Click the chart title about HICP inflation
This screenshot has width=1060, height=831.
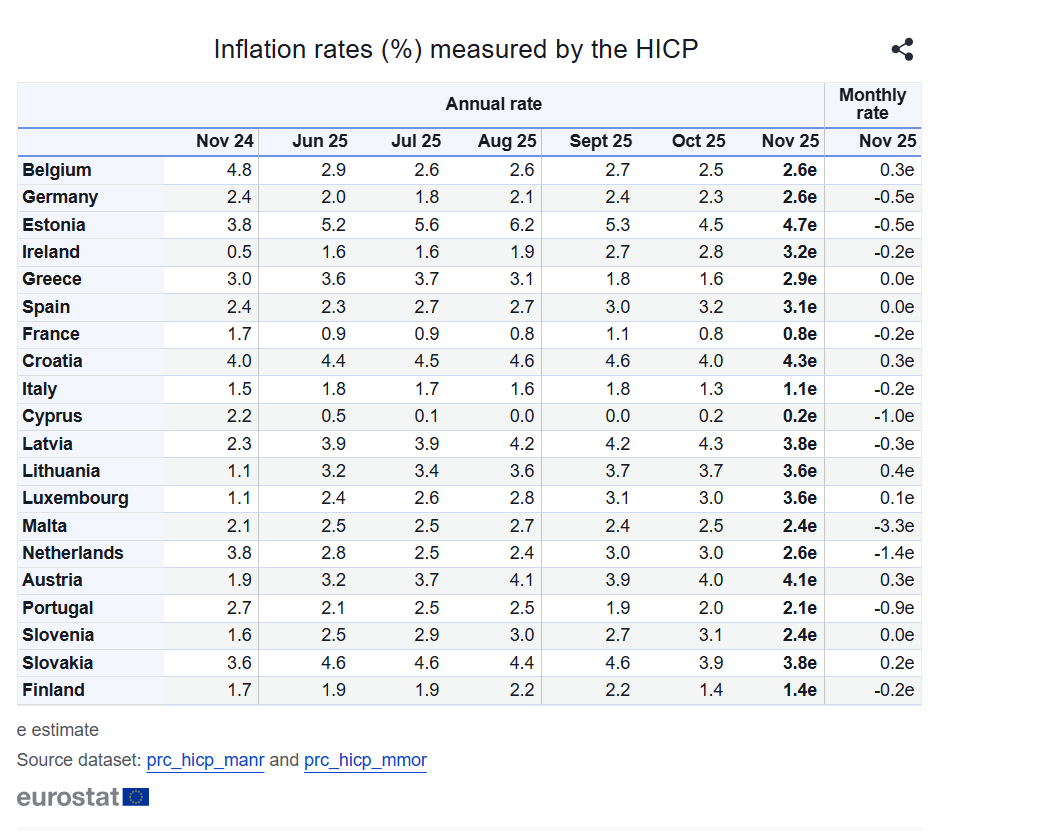(455, 49)
